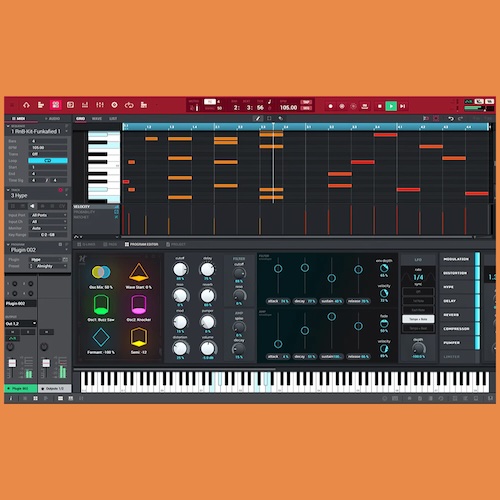Toggle the MODULATION effect switch
This screenshot has width=500, height=500.
pyautogui.click(x=477, y=259)
